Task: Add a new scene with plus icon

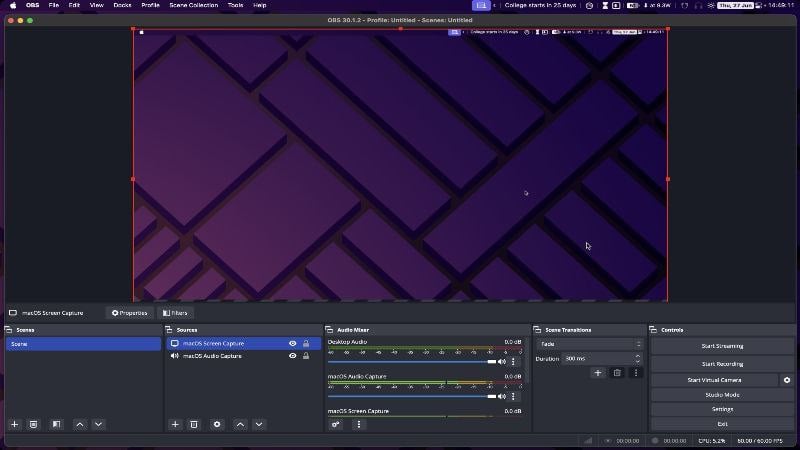Action: (x=15, y=424)
